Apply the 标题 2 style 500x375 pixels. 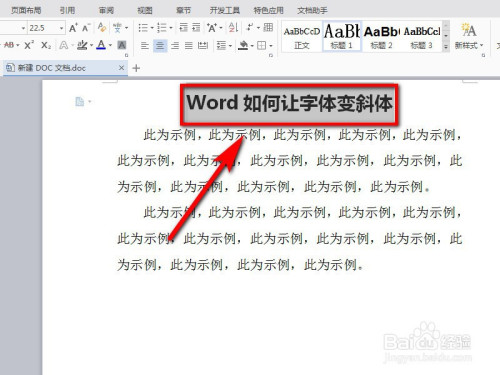pyautogui.click(x=382, y=37)
